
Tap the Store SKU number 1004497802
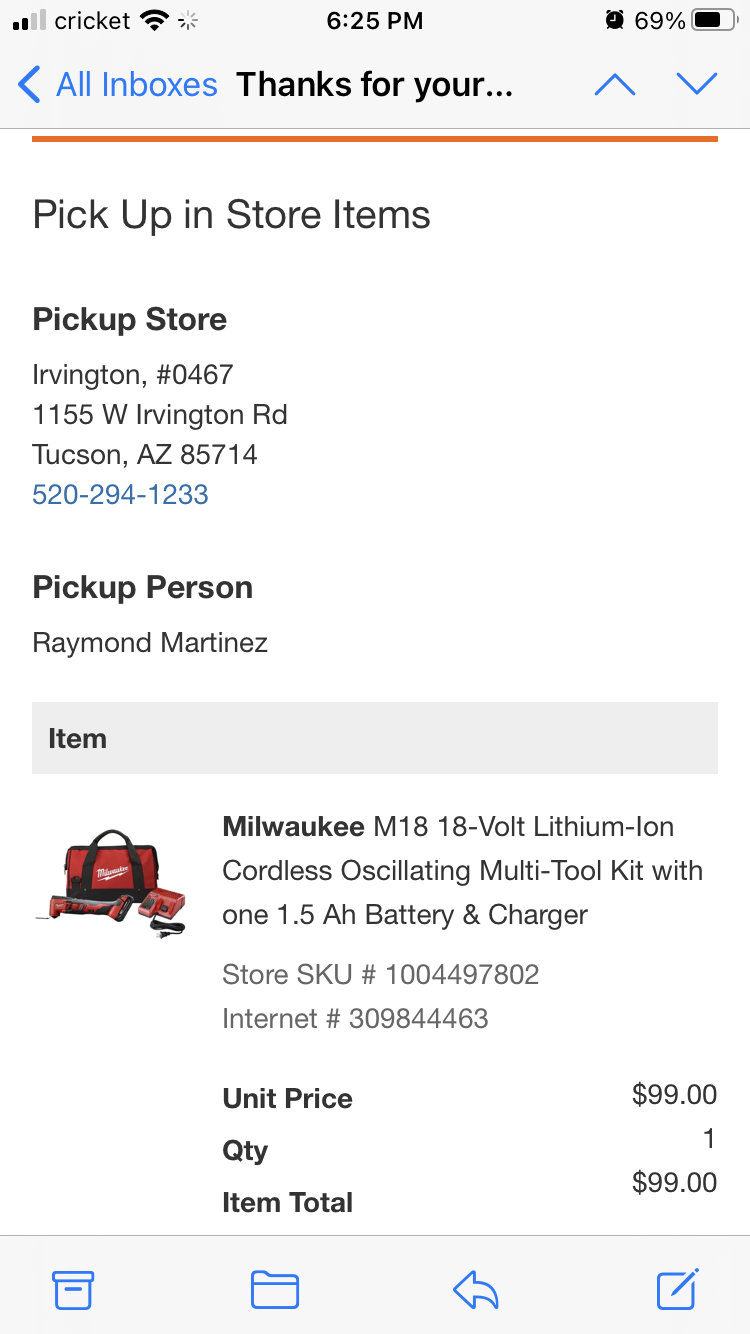(x=380, y=974)
